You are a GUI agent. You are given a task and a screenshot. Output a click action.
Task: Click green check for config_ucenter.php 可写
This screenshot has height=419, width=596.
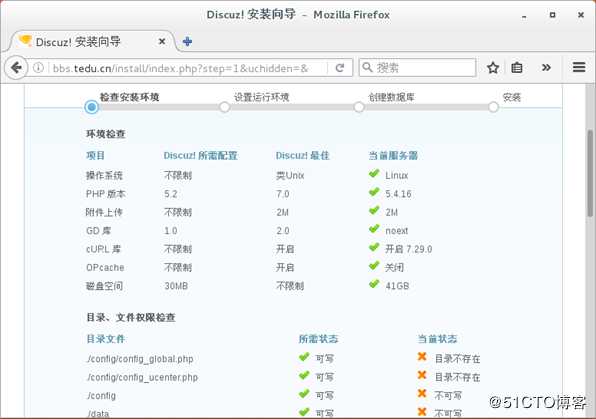coord(304,375)
